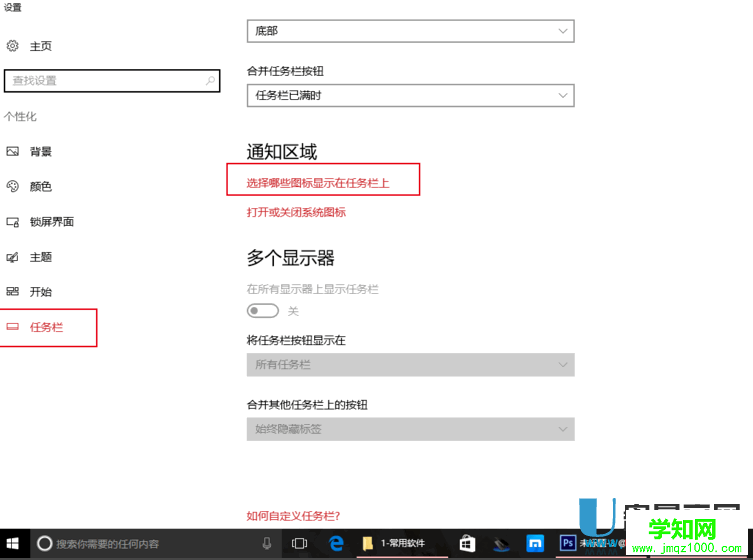Select the Start icon in sidebar
753x560 pixels.
point(12,292)
